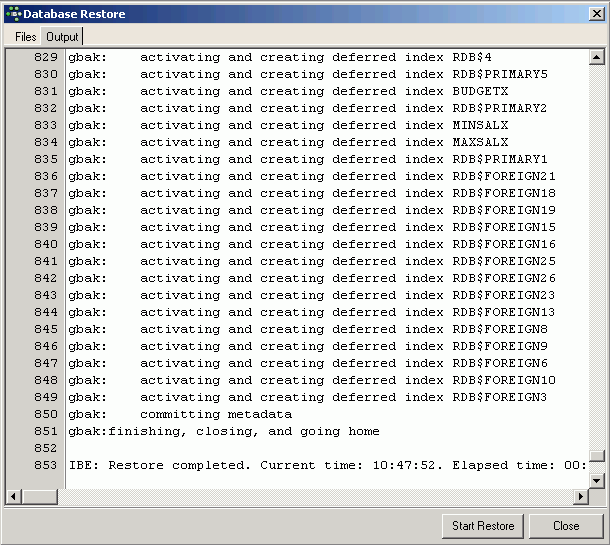
Task: Select the RDB$FOREIGN13 index line
Action: pos(312,312)
